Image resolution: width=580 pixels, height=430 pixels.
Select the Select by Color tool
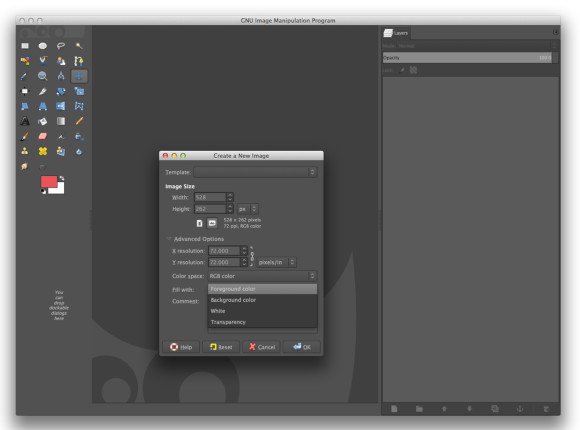pyautogui.click(x=25, y=61)
